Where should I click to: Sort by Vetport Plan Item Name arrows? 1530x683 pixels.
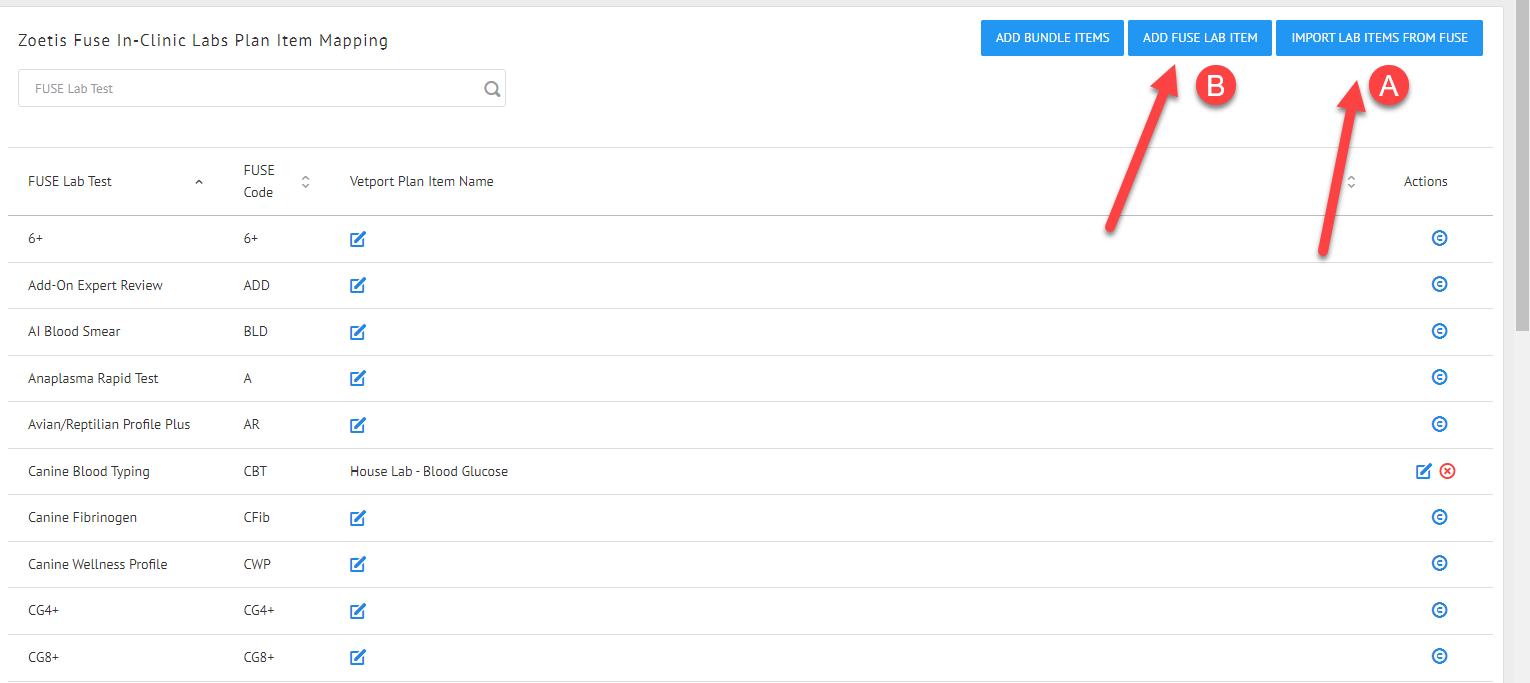[1351, 181]
